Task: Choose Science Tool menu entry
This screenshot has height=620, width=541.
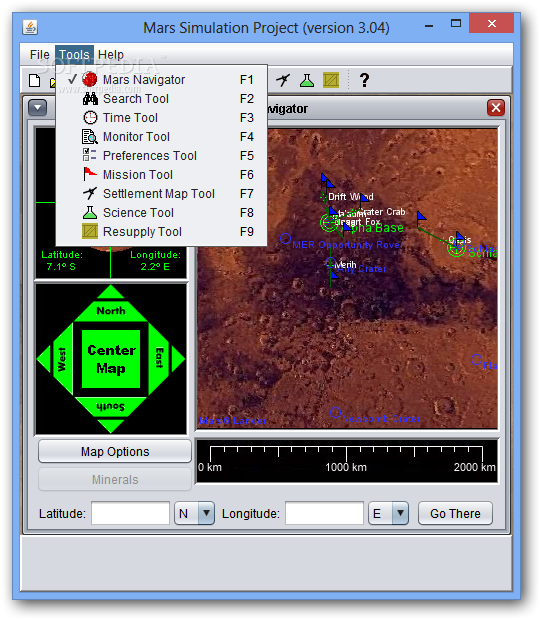Action: click(x=161, y=212)
